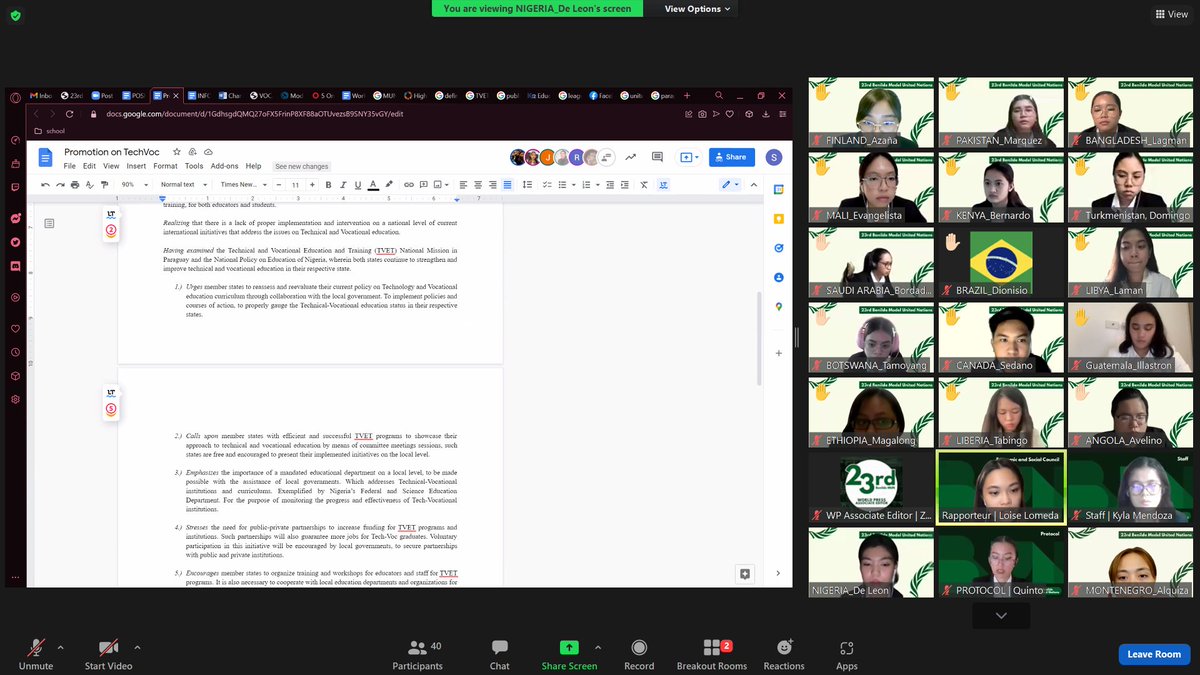The width and height of the screenshot is (1200, 675).
Task: Open the Line spacing tool
Action: (x=527, y=184)
